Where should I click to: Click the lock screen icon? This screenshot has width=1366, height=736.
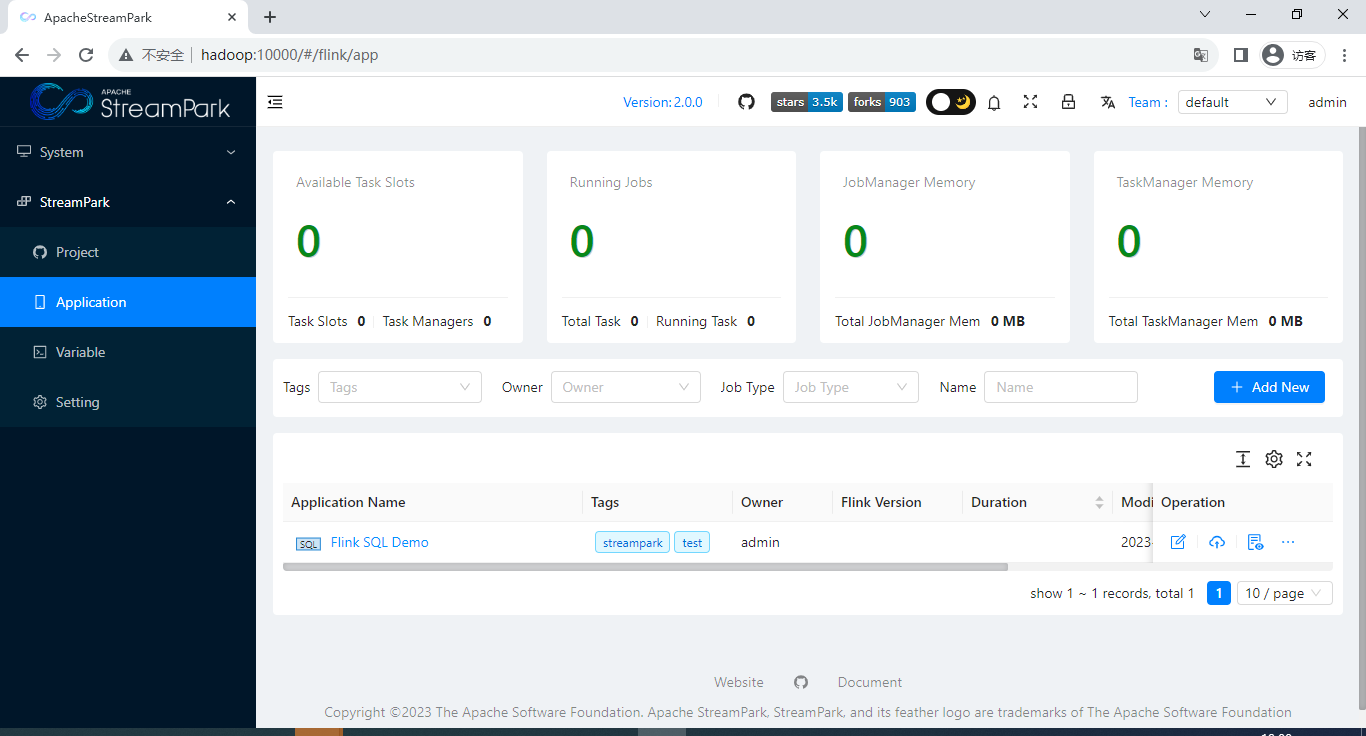coord(1068,102)
